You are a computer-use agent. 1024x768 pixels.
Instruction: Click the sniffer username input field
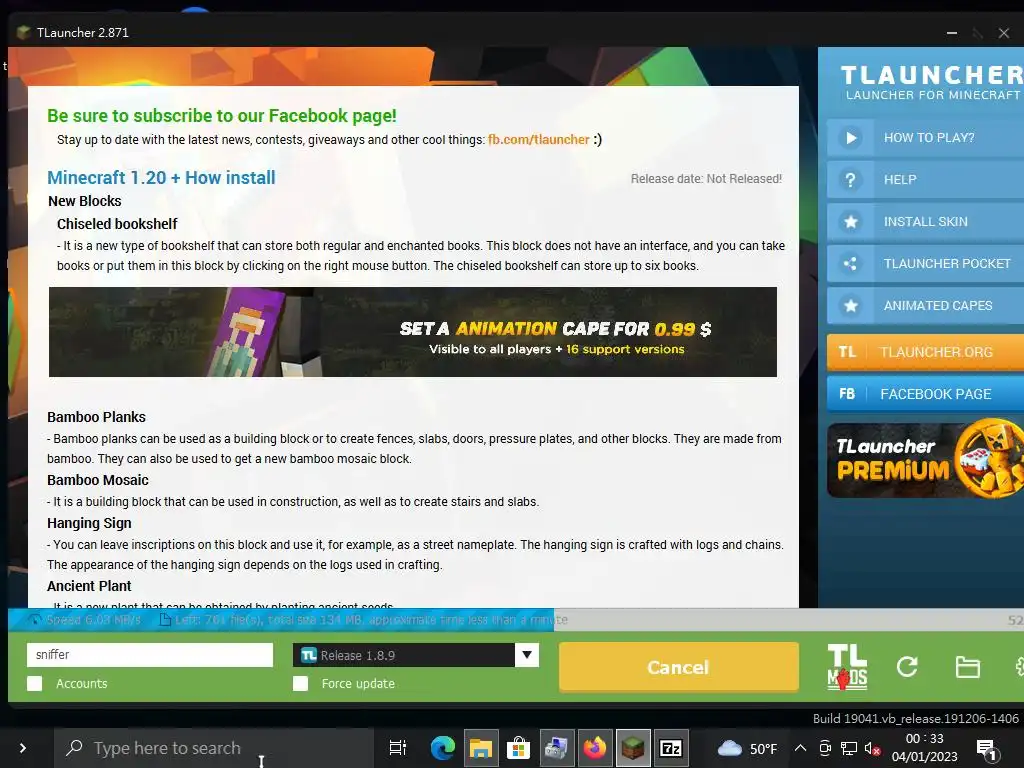tap(150, 655)
